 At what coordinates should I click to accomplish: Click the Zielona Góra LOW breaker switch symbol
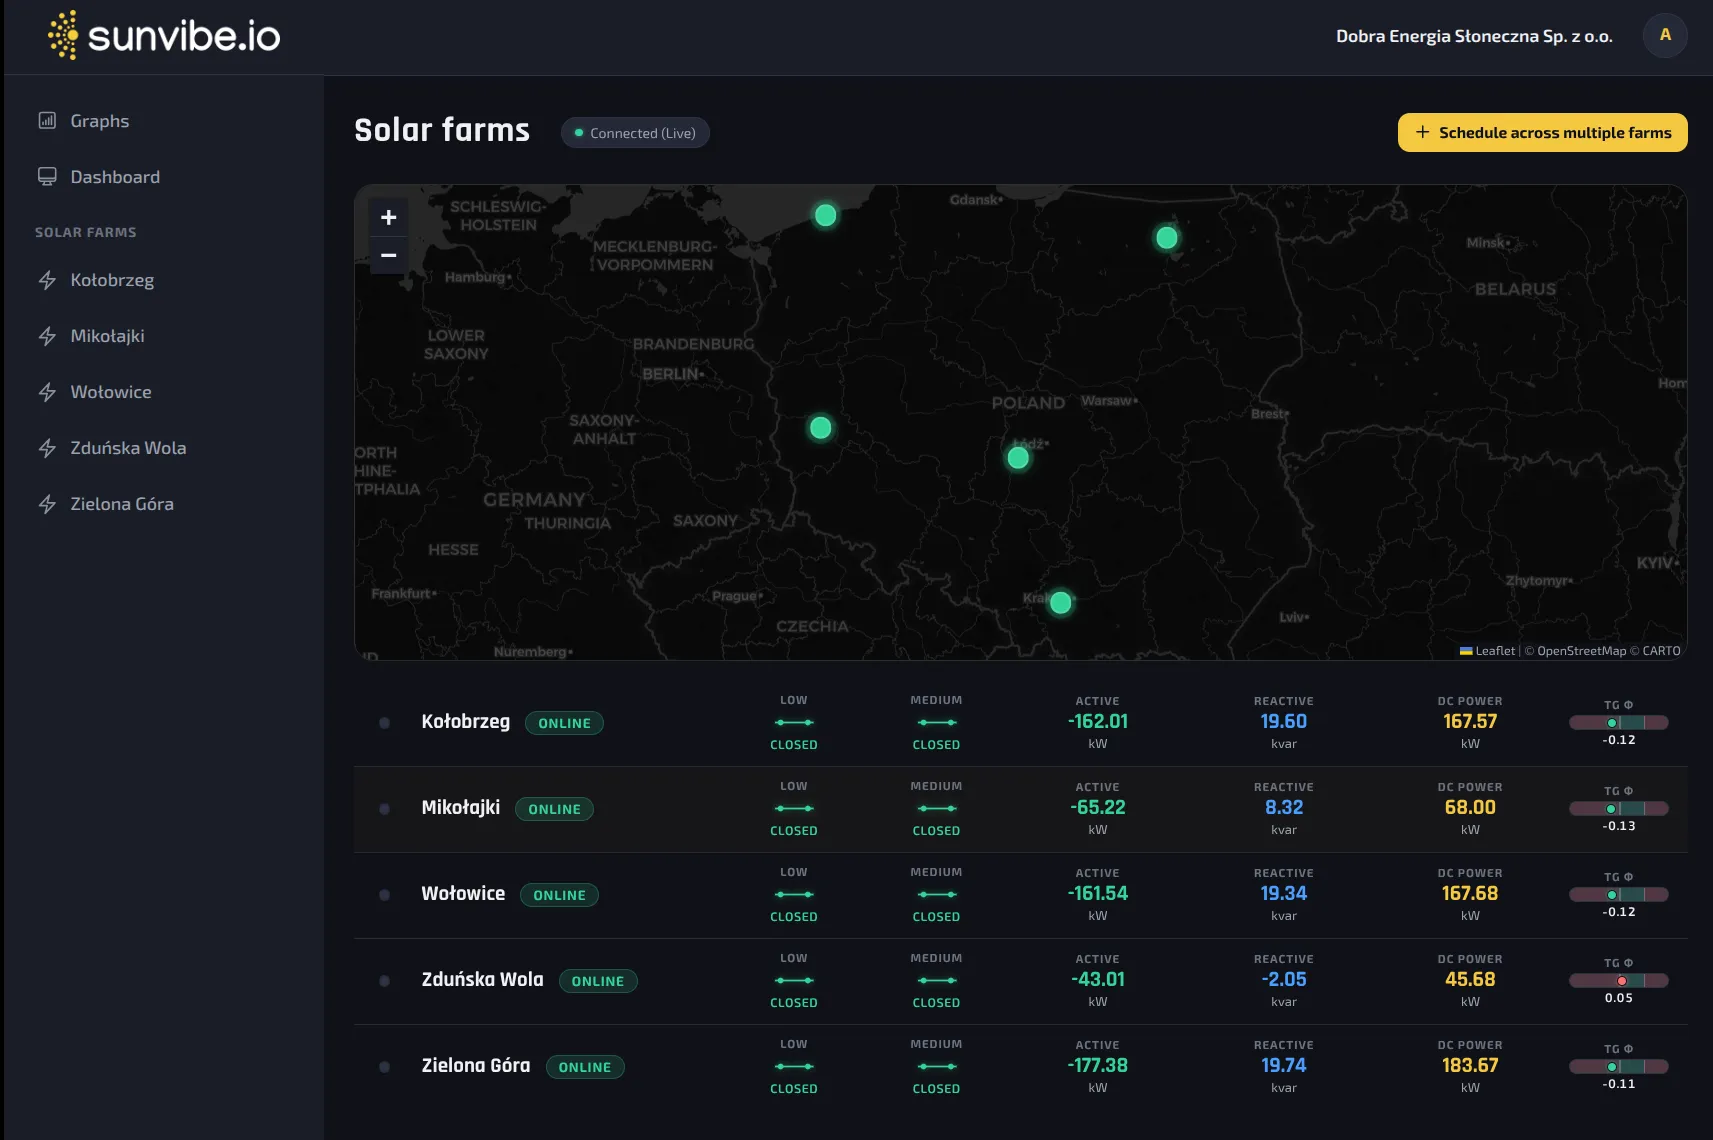tap(794, 1066)
